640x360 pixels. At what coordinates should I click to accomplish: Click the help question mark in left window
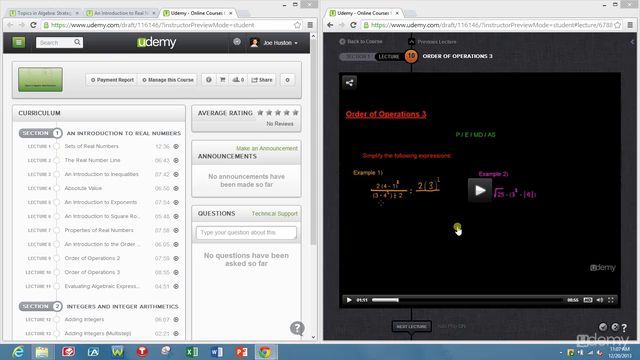coord(297,328)
